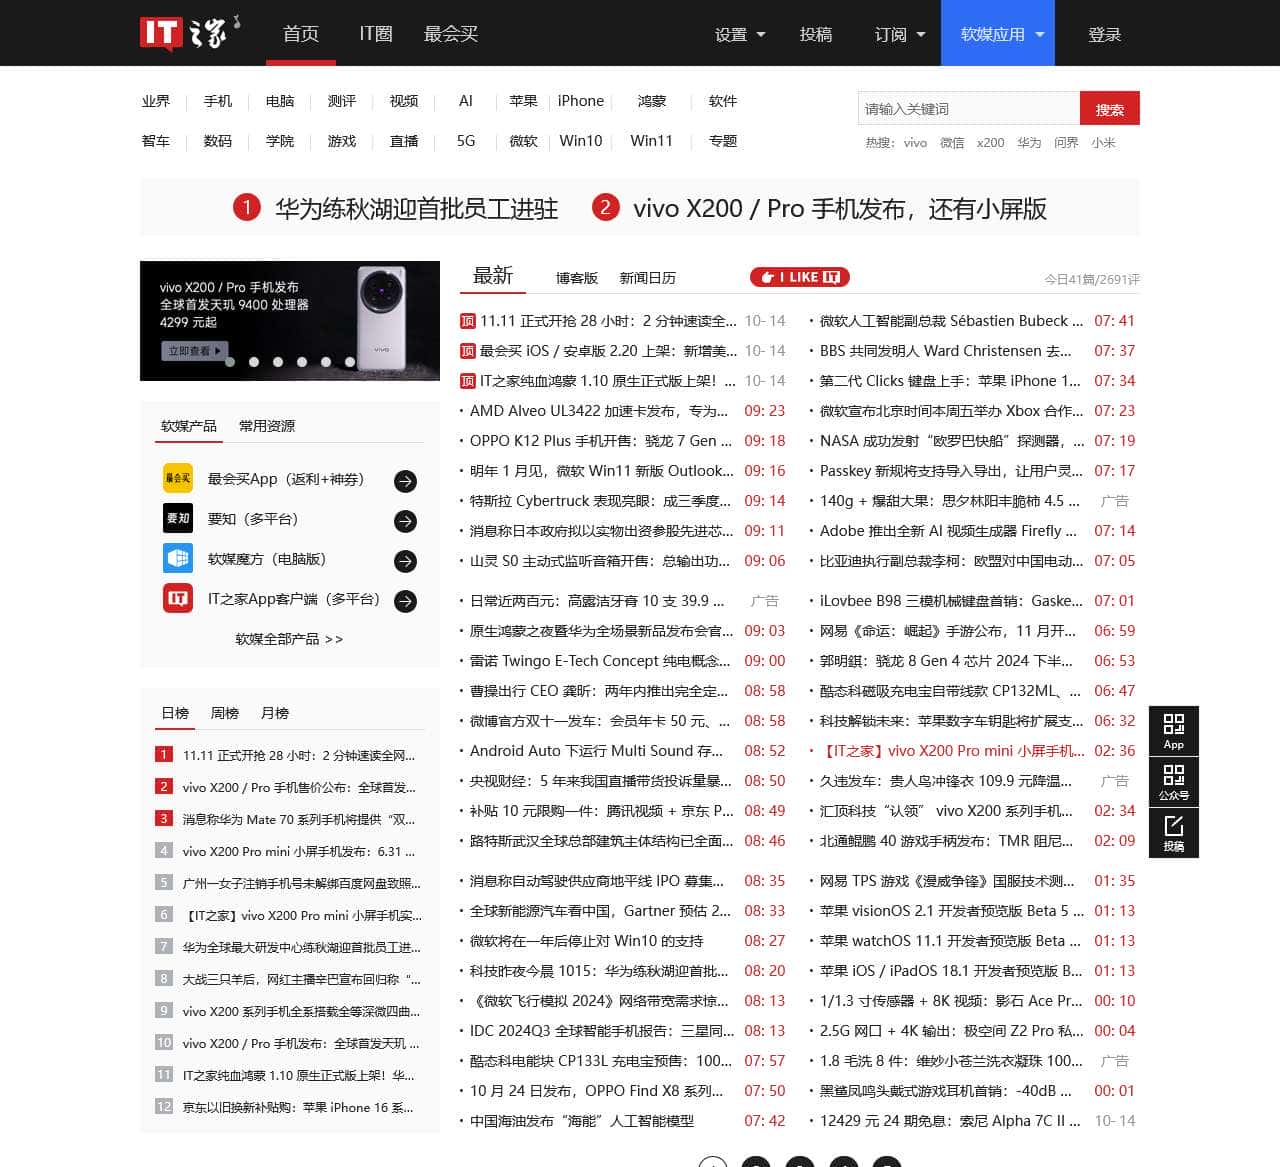Open the Win11 category
Screen dimensions: 1280x1167
point(652,141)
